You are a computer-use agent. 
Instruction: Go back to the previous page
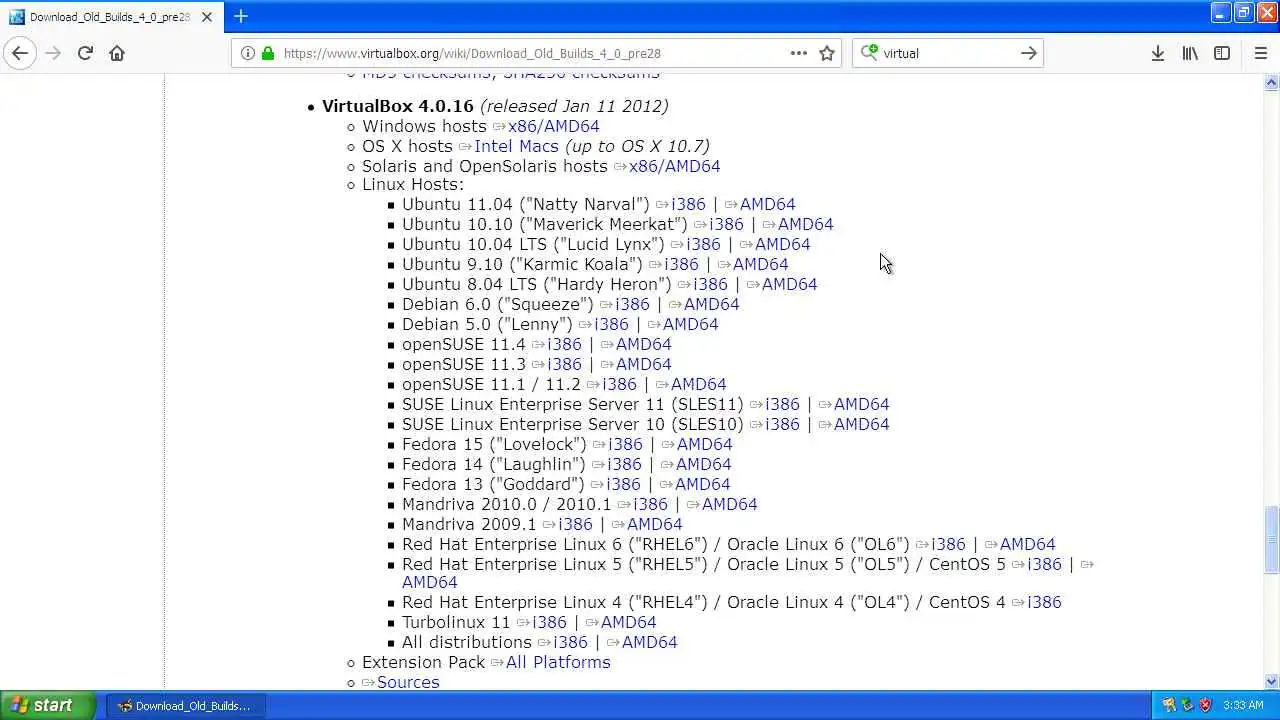[x=20, y=53]
